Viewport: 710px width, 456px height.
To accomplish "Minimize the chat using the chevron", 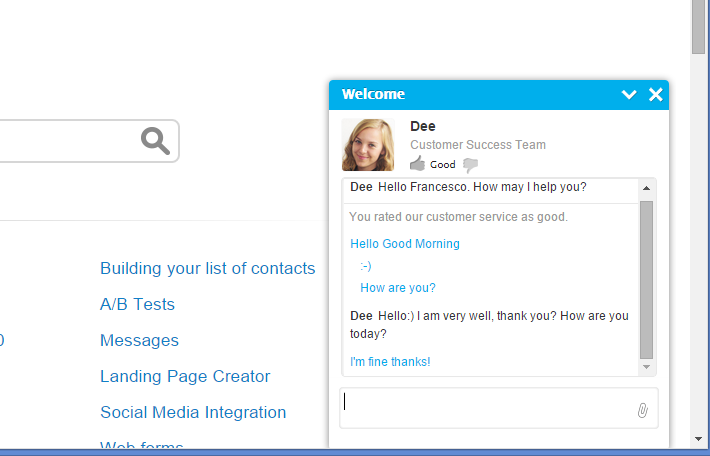I will [629, 95].
